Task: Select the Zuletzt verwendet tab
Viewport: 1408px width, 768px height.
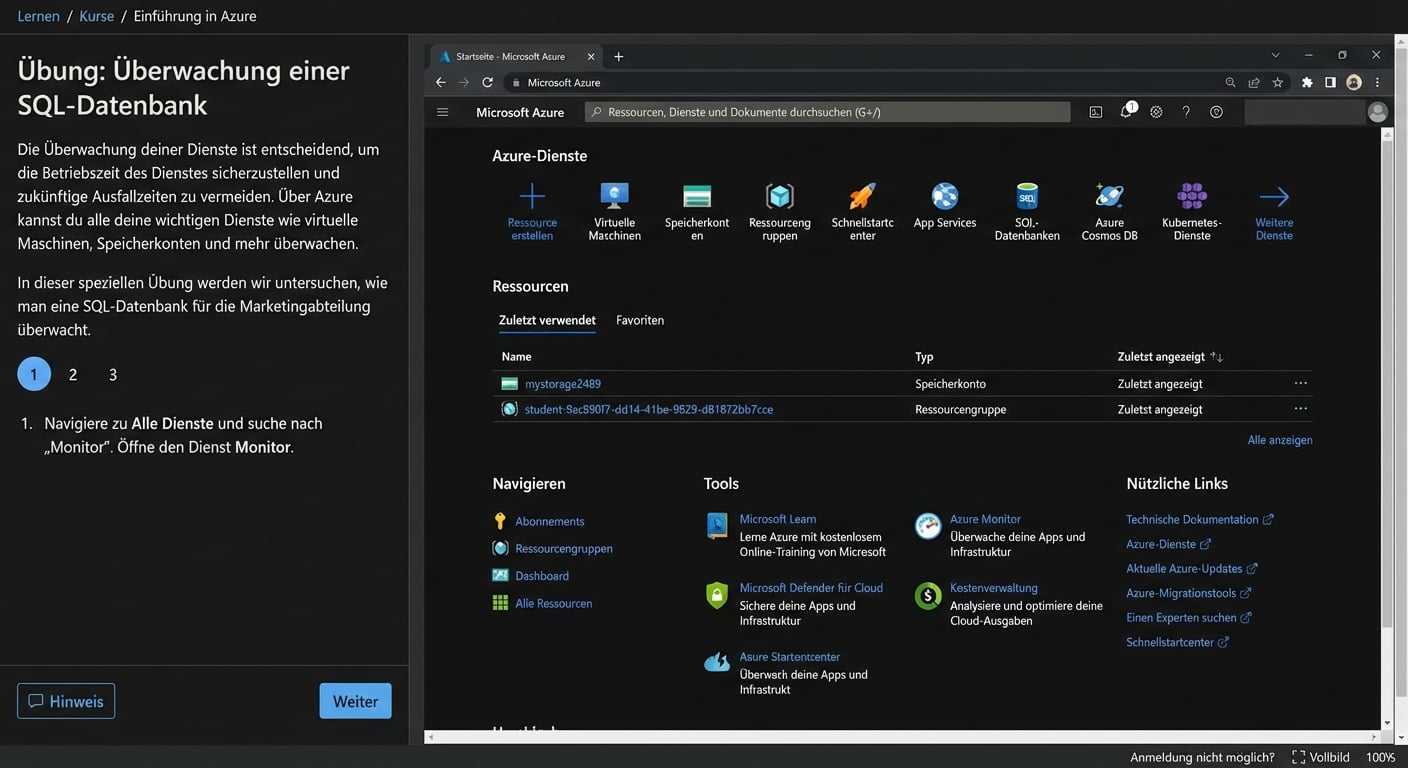Action: pyautogui.click(x=547, y=320)
